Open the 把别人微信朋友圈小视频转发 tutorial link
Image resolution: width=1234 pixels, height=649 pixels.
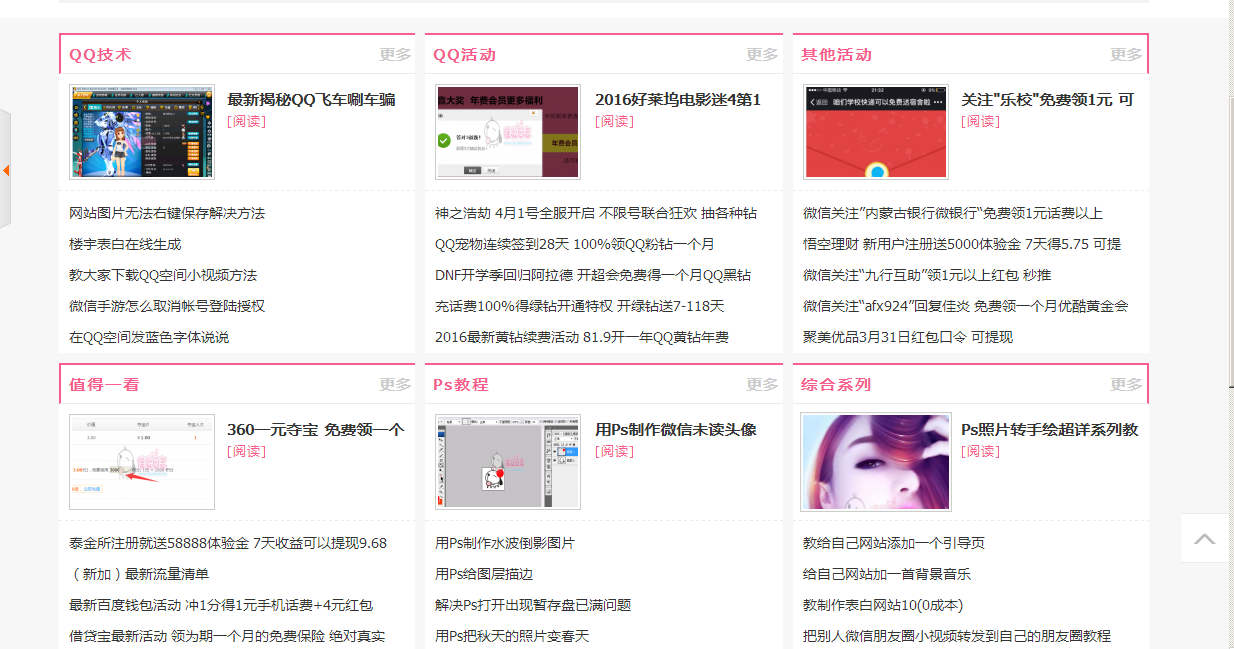point(957,636)
